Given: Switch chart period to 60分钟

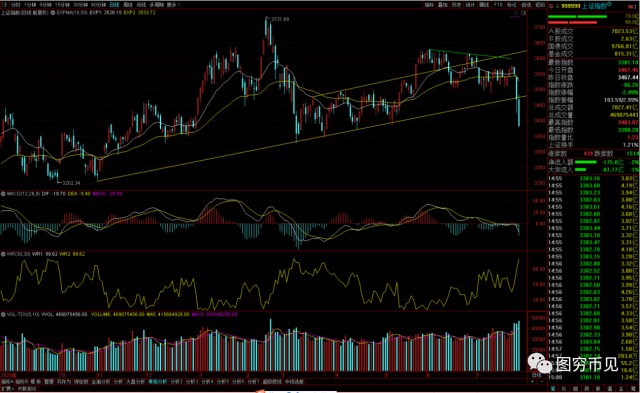Looking at the screenshot, I should [98, 5].
